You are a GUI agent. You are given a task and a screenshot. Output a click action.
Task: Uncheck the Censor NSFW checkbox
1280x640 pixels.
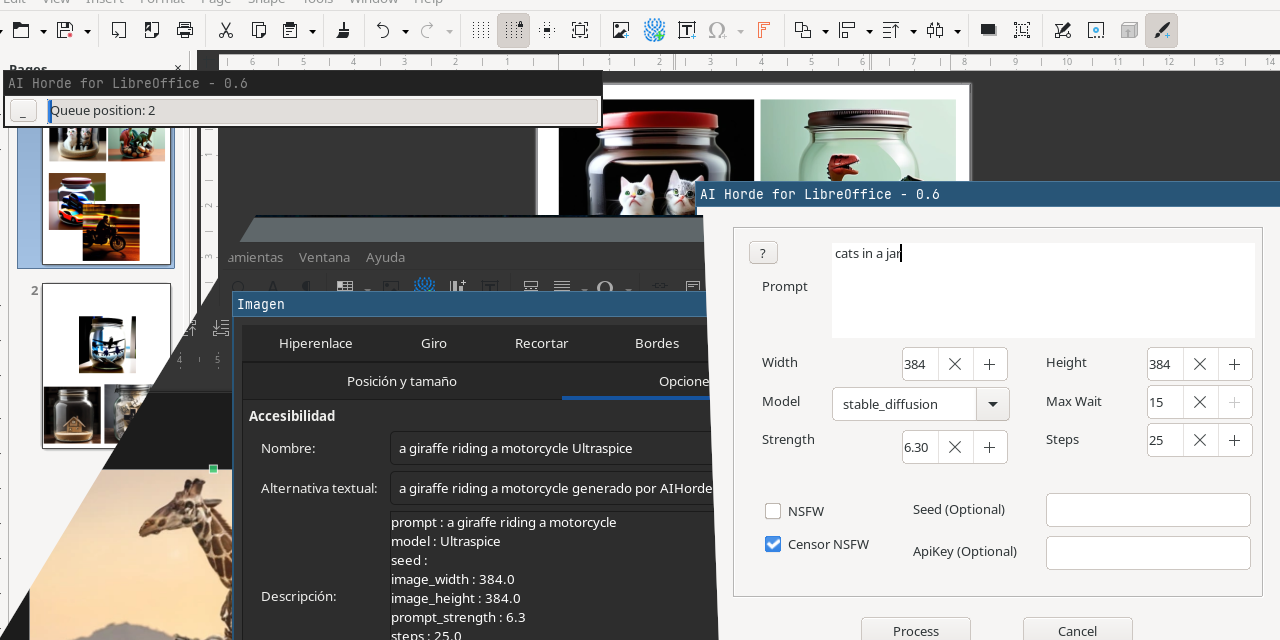click(x=773, y=544)
